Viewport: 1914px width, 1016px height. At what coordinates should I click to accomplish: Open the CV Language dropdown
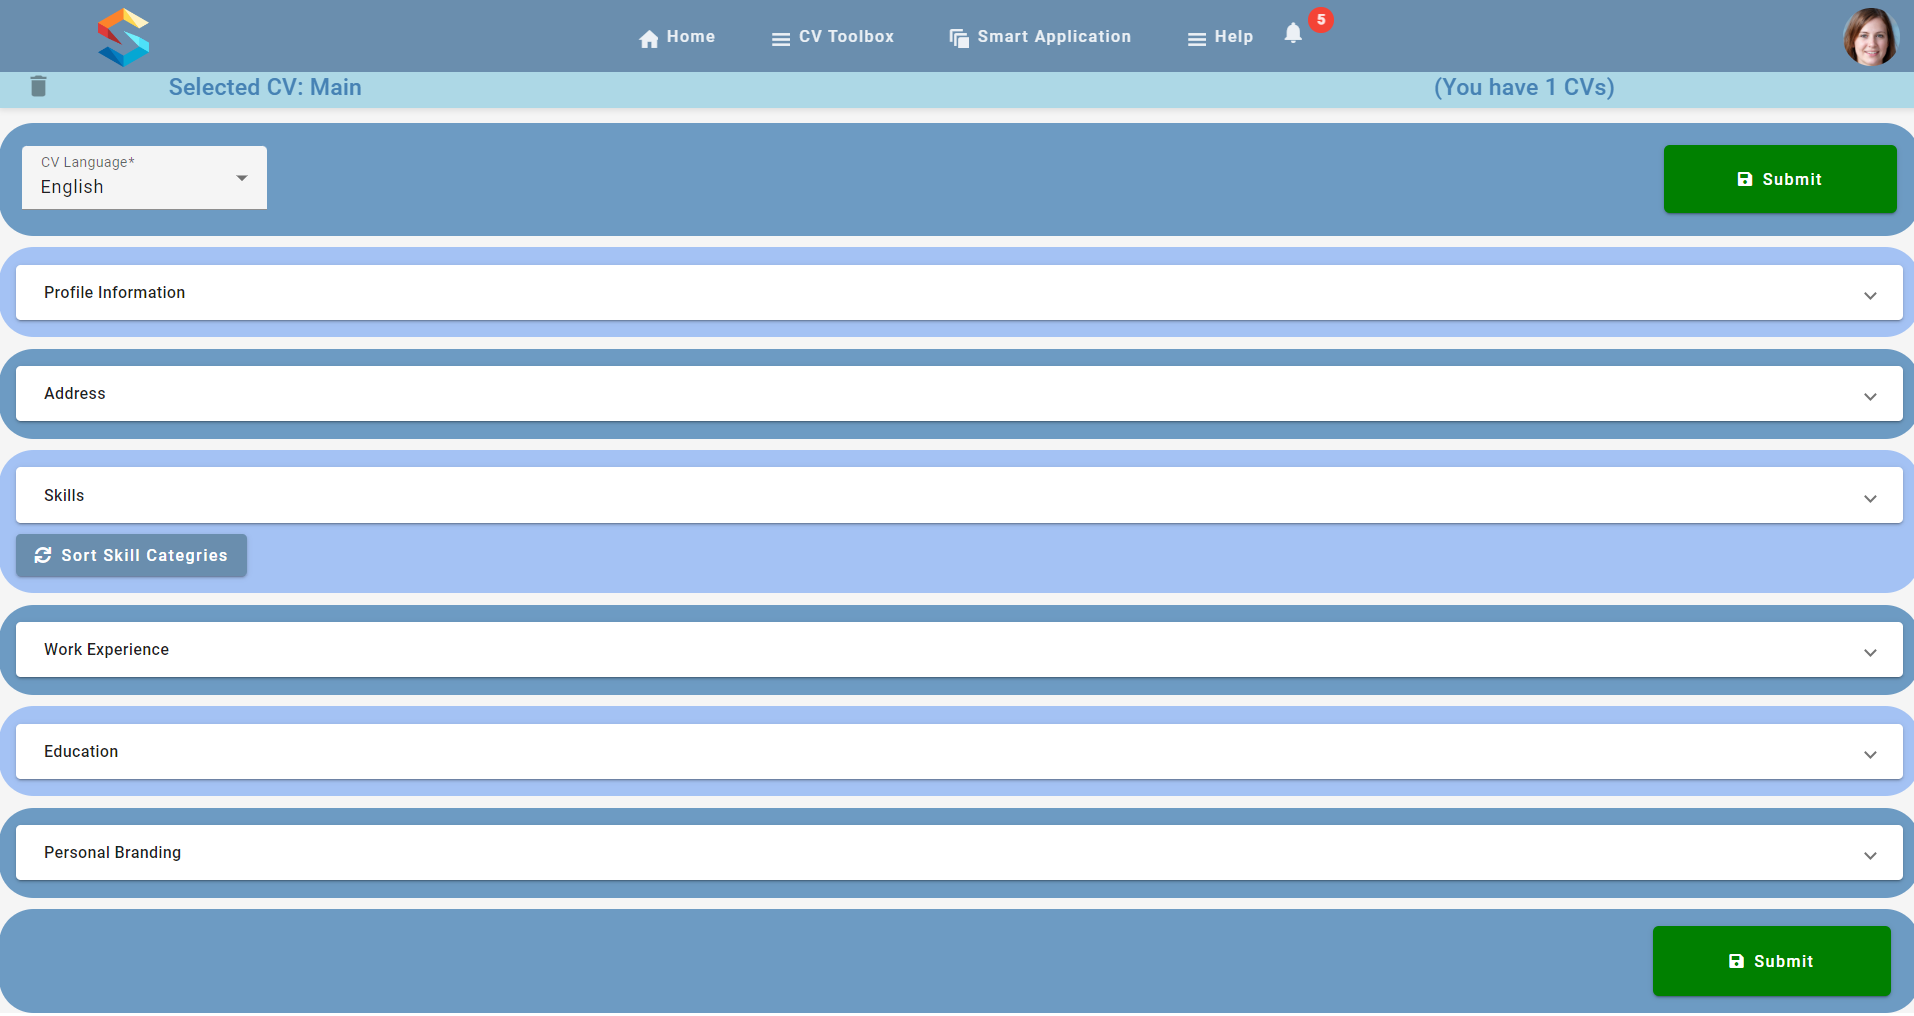click(145, 177)
